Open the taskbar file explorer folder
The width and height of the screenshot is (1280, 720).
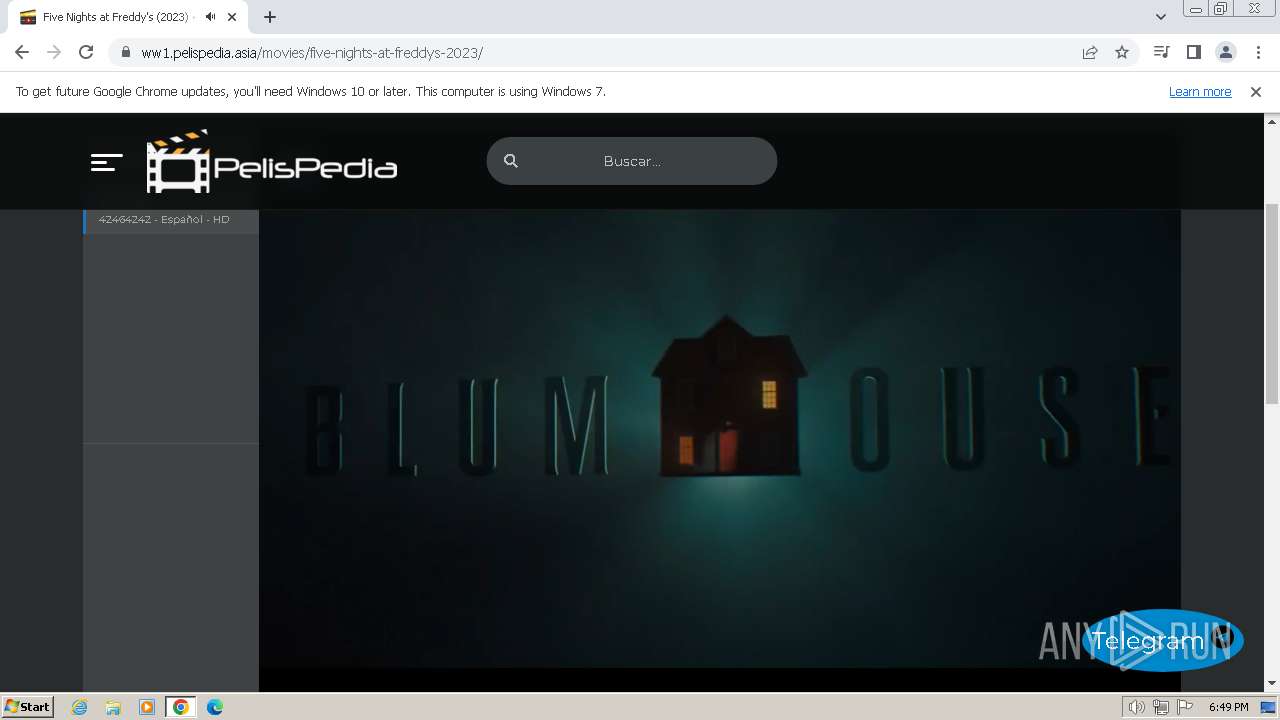point(113,707)
